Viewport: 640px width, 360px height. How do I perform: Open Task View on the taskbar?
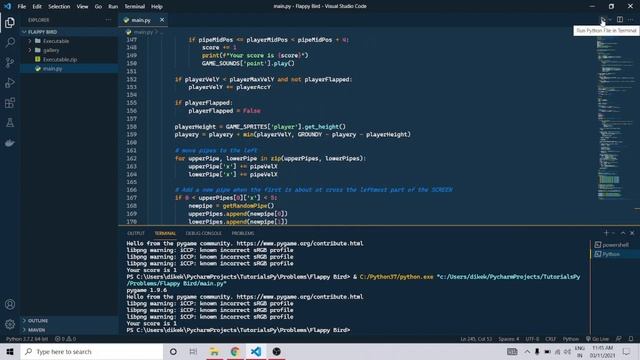(x=193, y=351)
